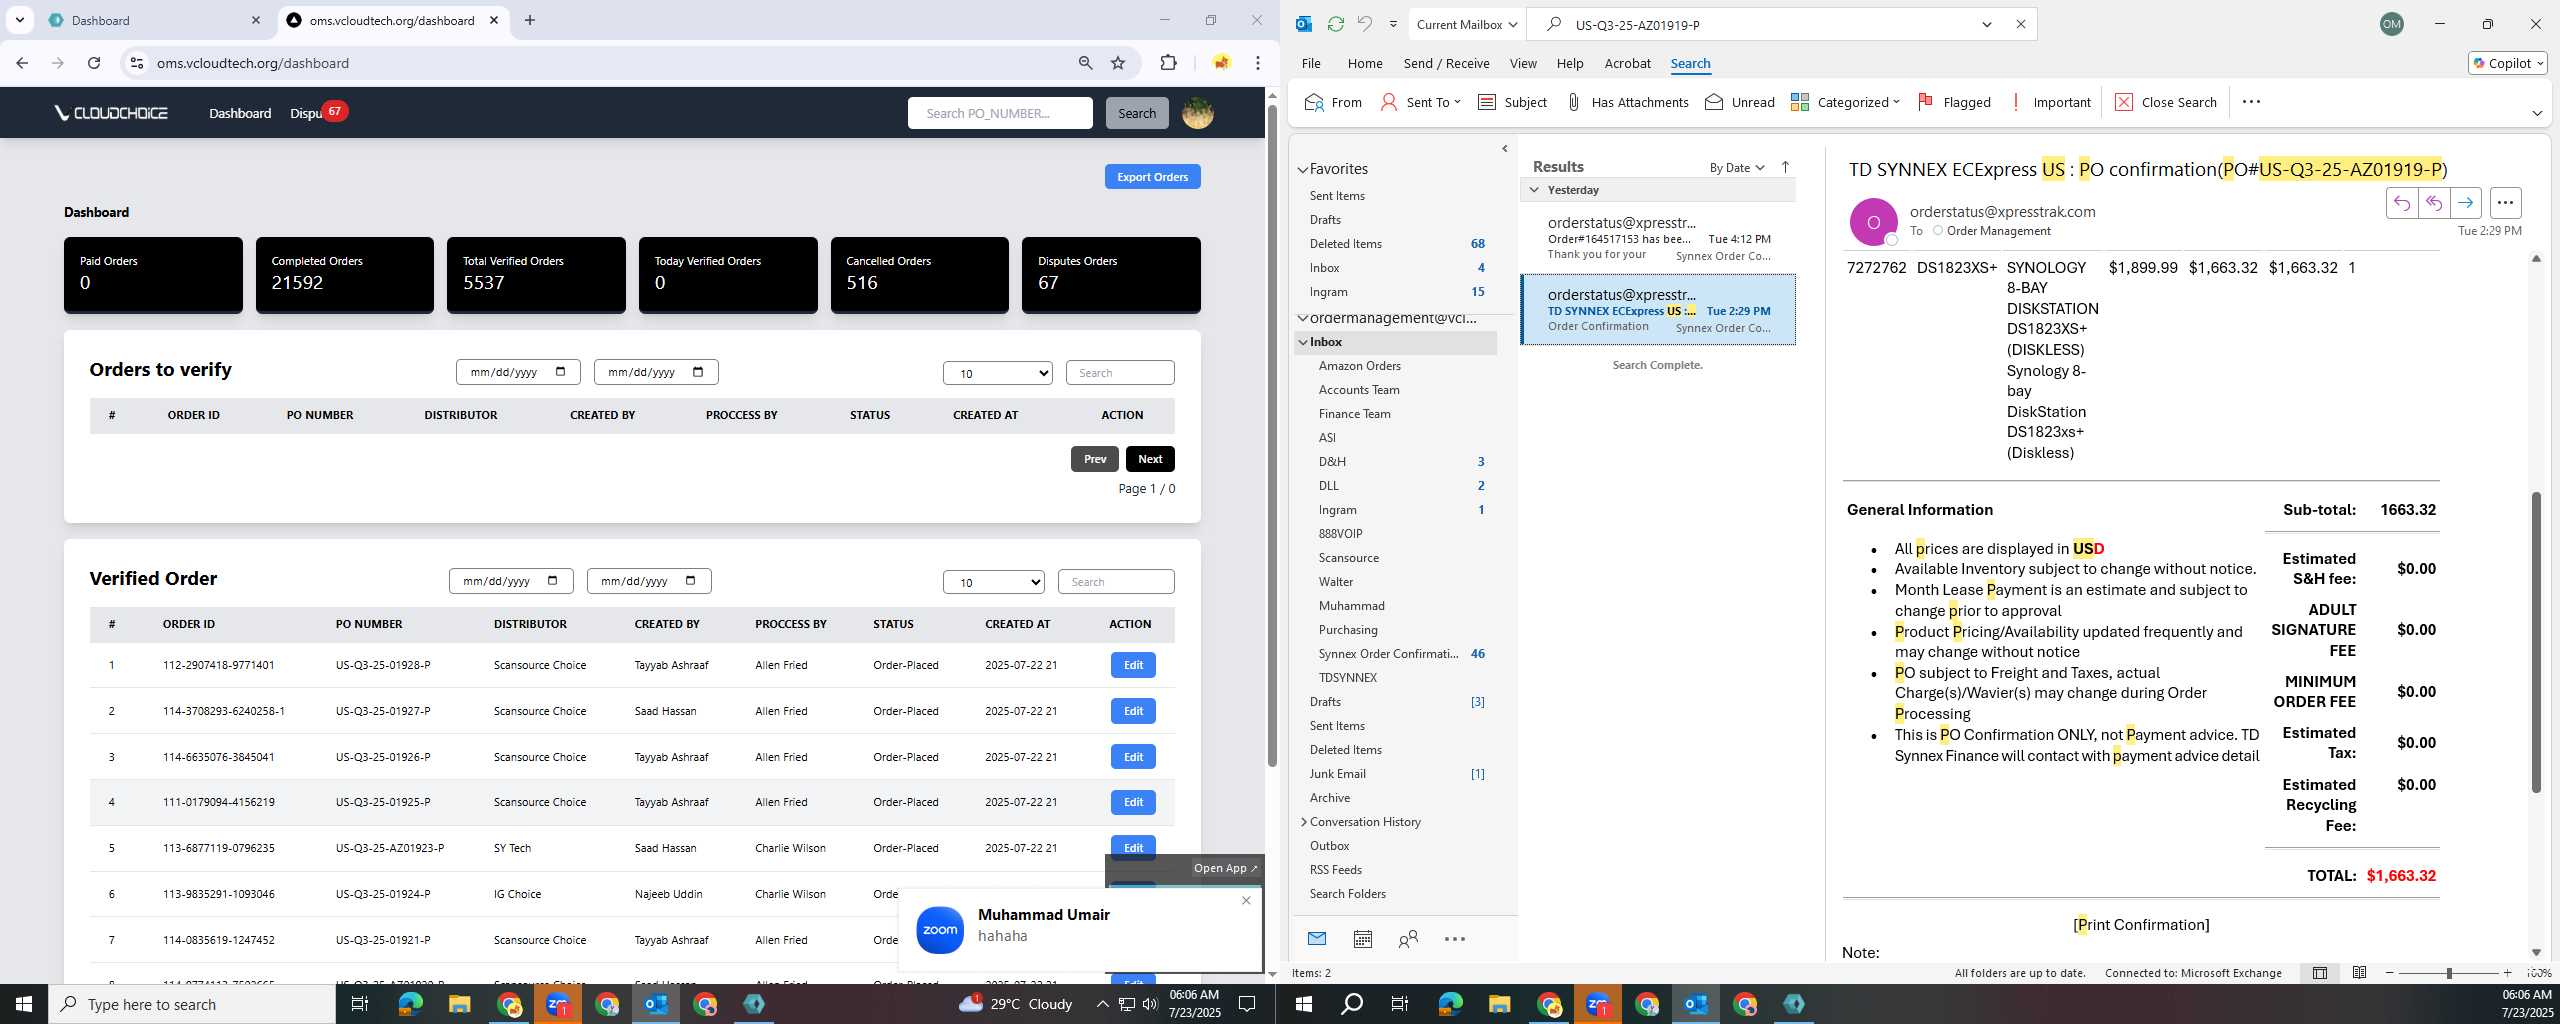The width and height of the screenshot is (2560, 1024).
Task: Filter search by Subject
Action: click(x=1512, y=102)
